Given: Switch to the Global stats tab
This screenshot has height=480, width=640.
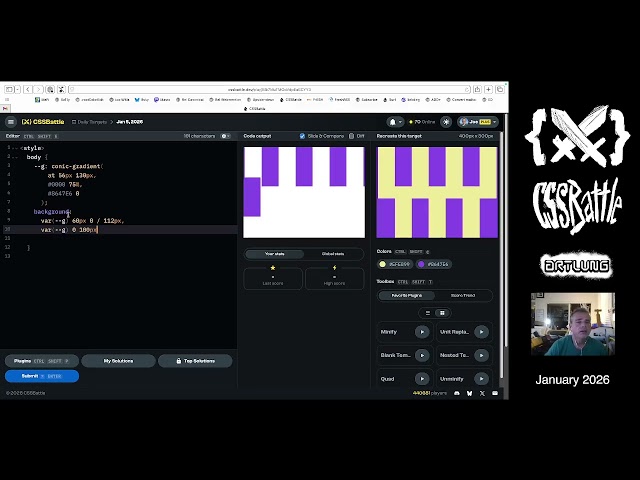Looking at the screenshot, I should pos(333,254).
